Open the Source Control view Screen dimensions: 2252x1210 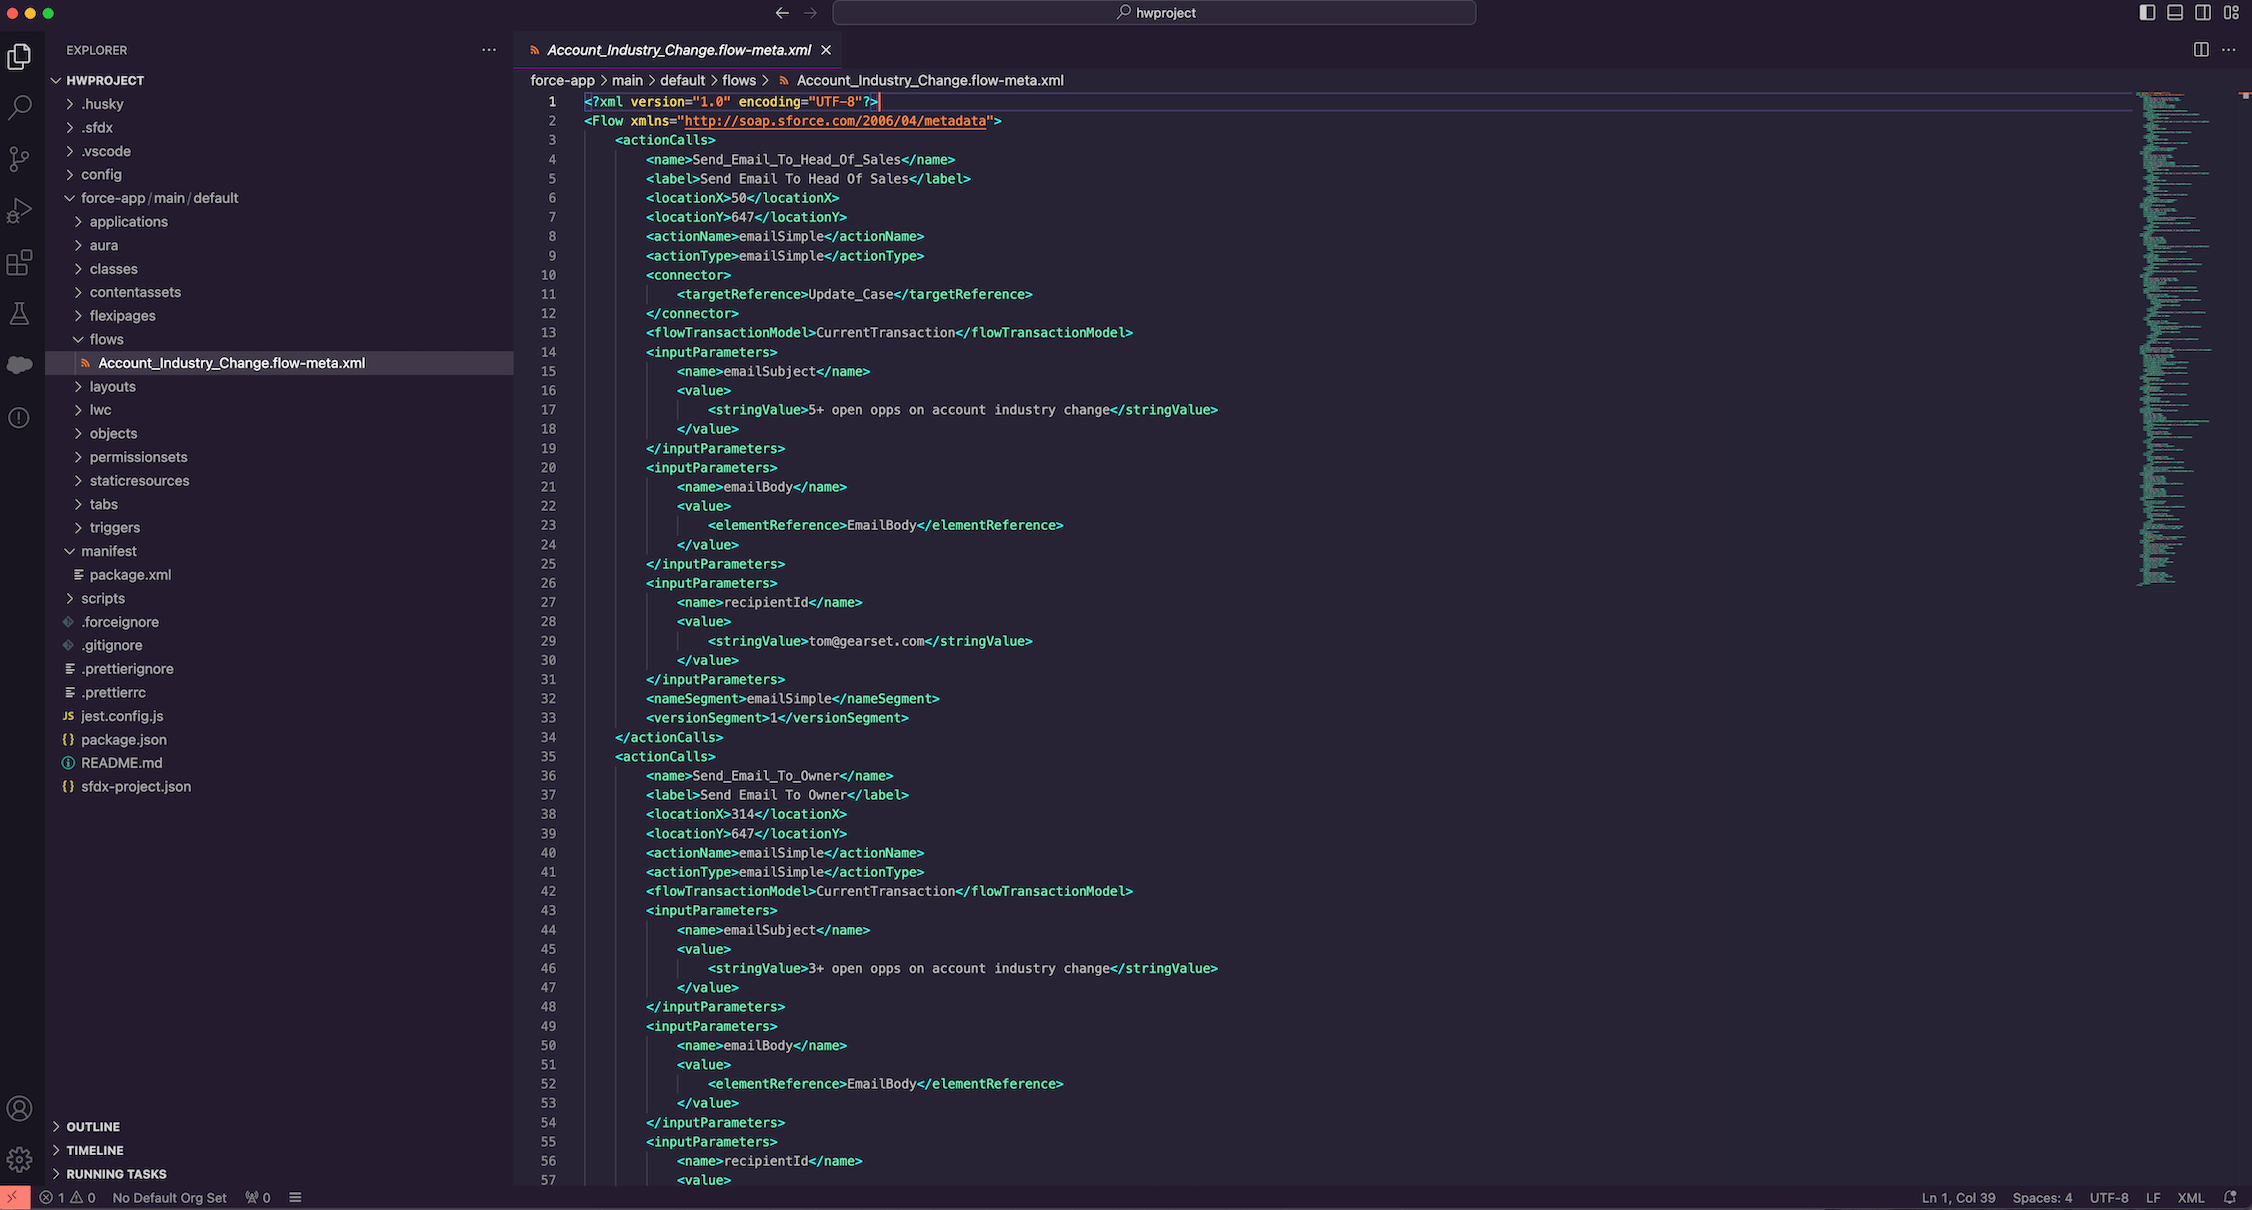[19, 159]
